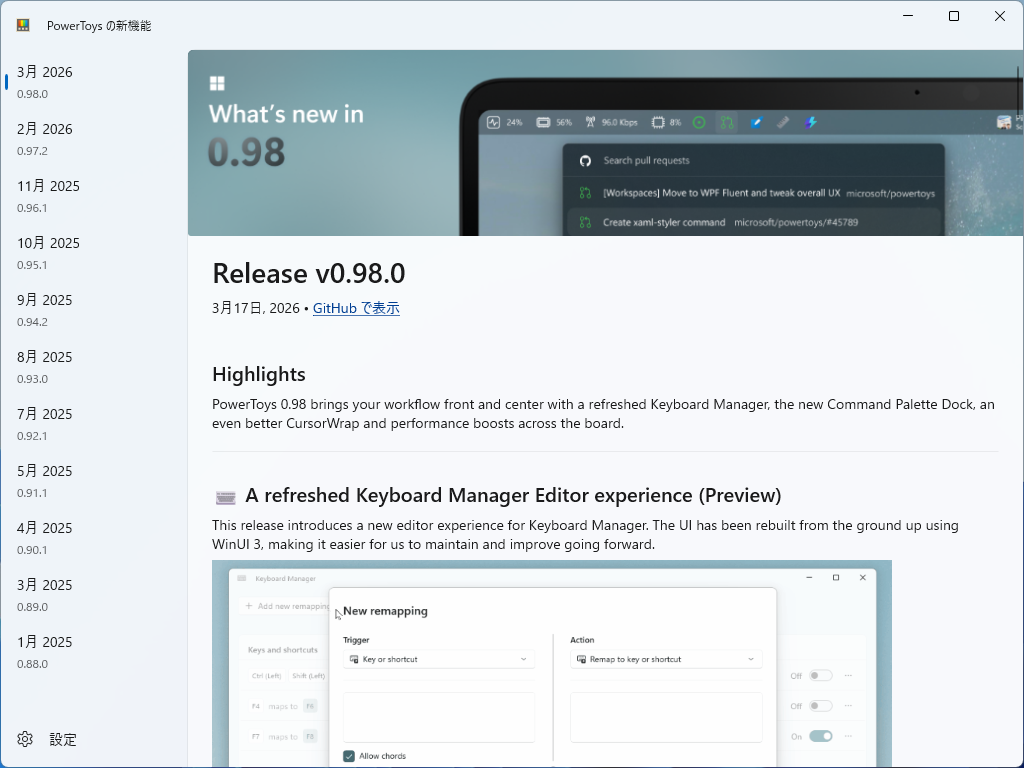Enable the first Off remapping toggle
This screenshot has height=768, width=1024.
(820, 676)
